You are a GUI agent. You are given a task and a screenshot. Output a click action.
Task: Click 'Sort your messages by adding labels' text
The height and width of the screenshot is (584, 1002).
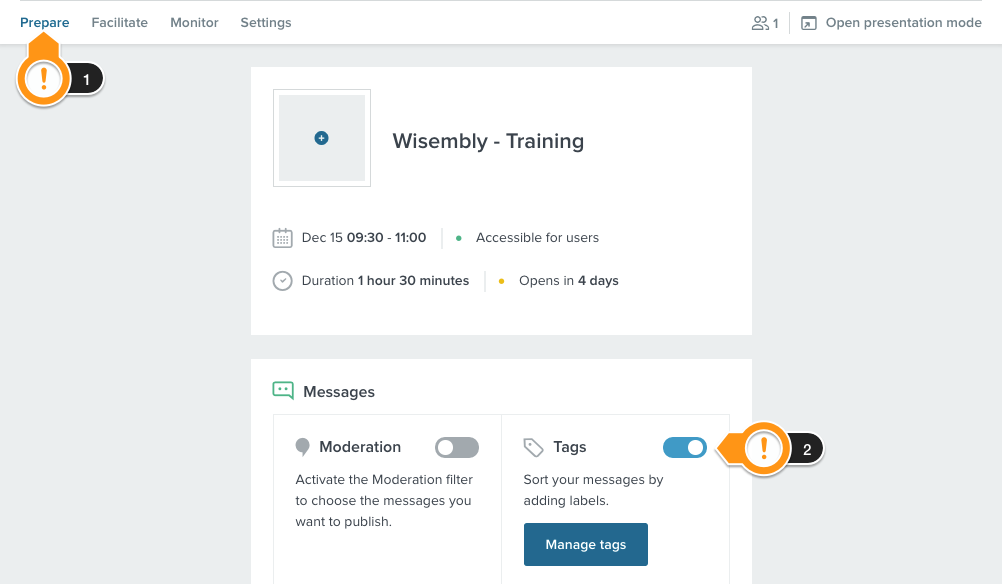(x=593, y=490)
